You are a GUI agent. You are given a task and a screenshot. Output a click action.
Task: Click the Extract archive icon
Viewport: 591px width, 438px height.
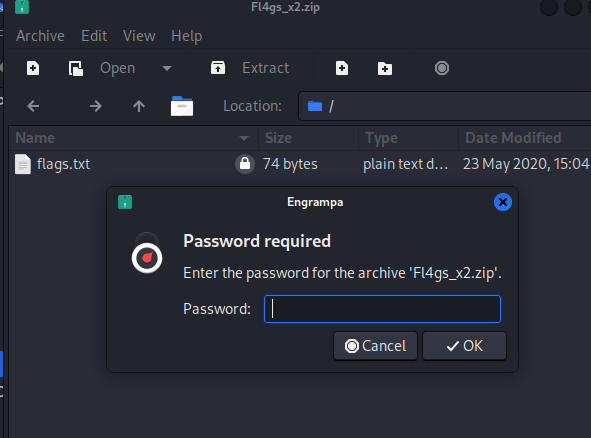click(218, 68)
